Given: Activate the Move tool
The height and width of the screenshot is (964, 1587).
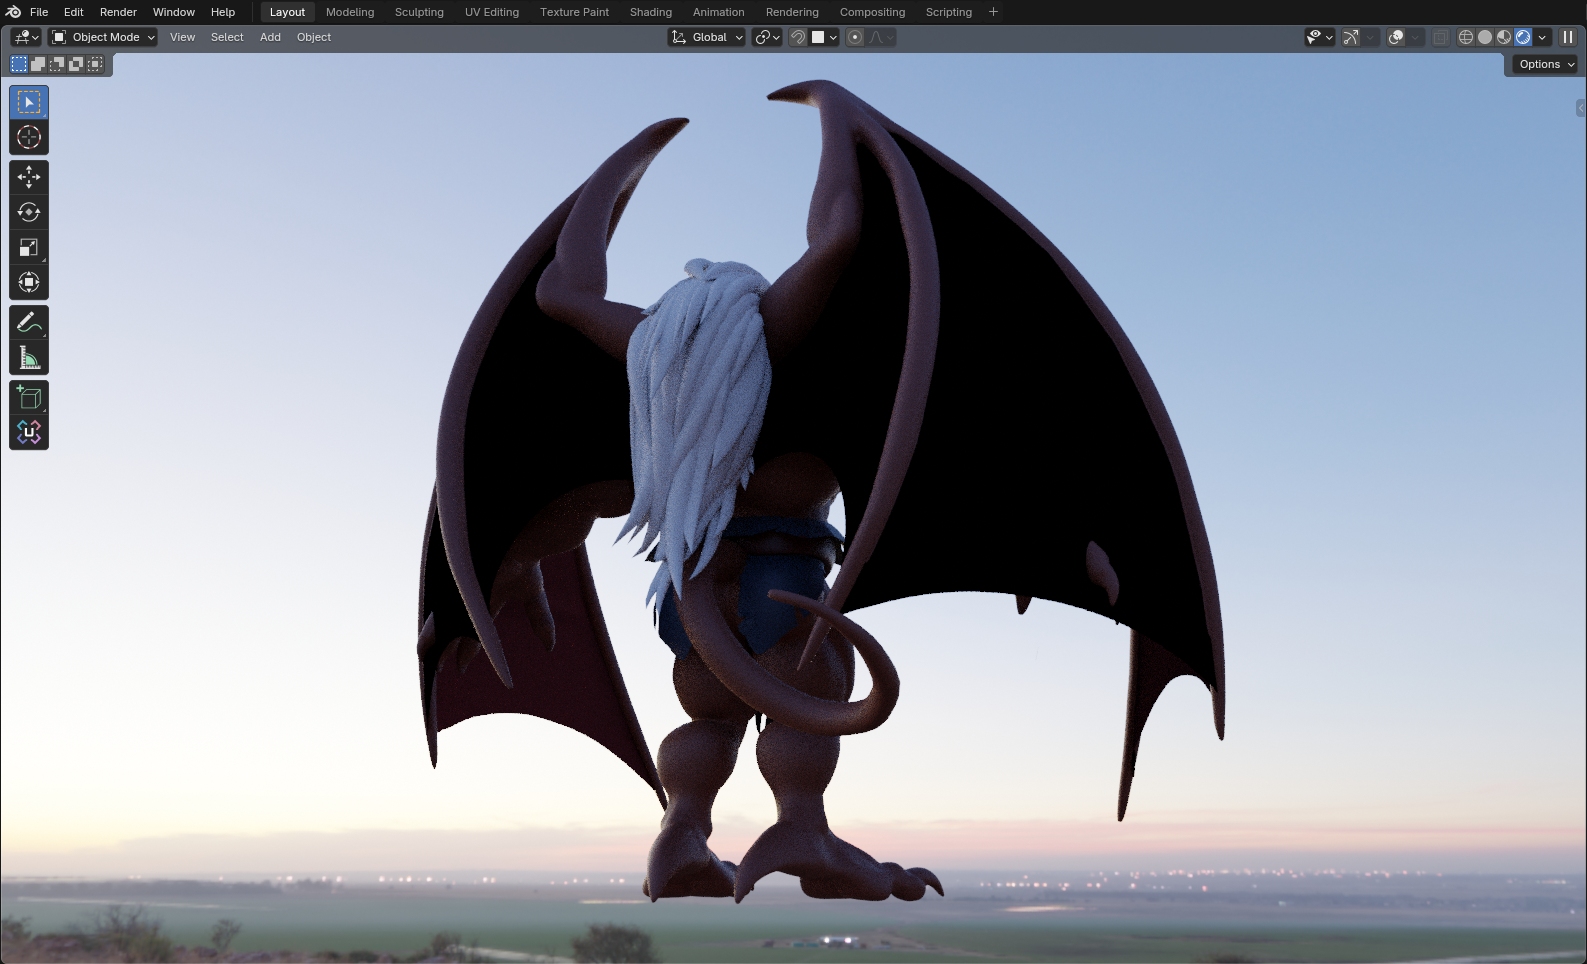Looking at the screenshot, I should coord(29,177).
